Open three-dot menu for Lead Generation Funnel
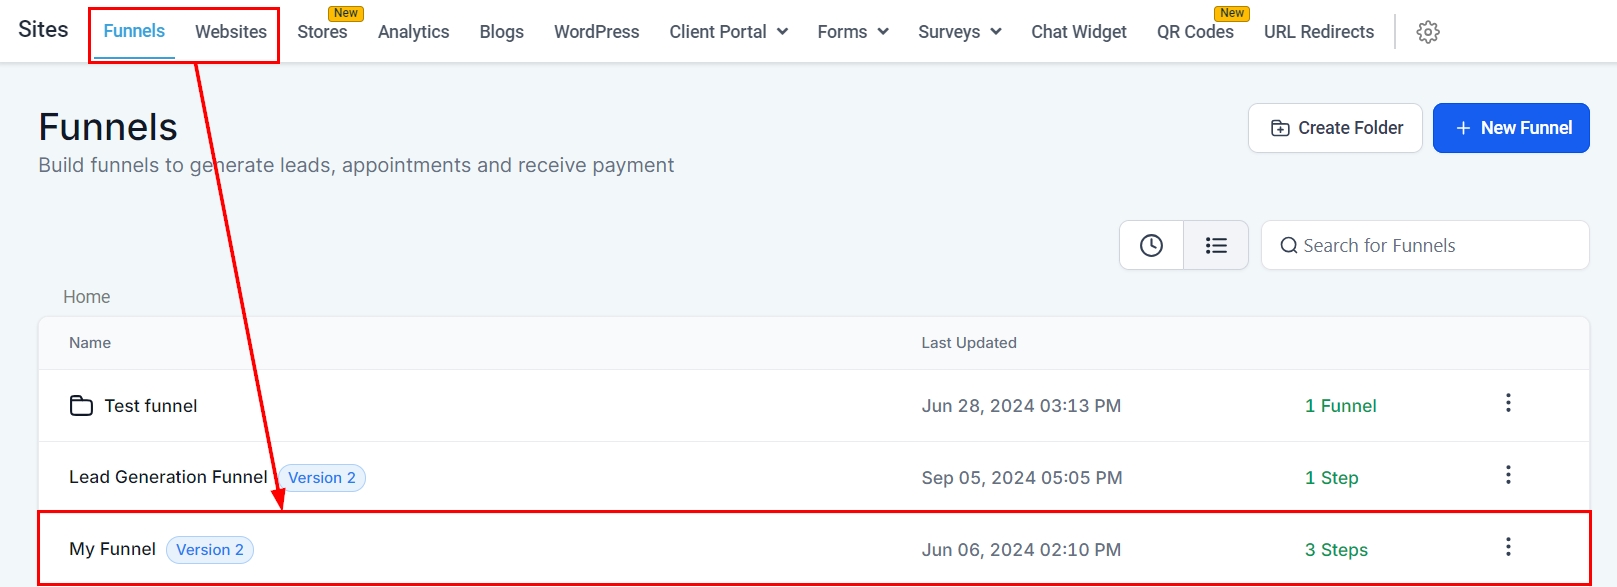 pyautogui.click(x=1508, y=475)
